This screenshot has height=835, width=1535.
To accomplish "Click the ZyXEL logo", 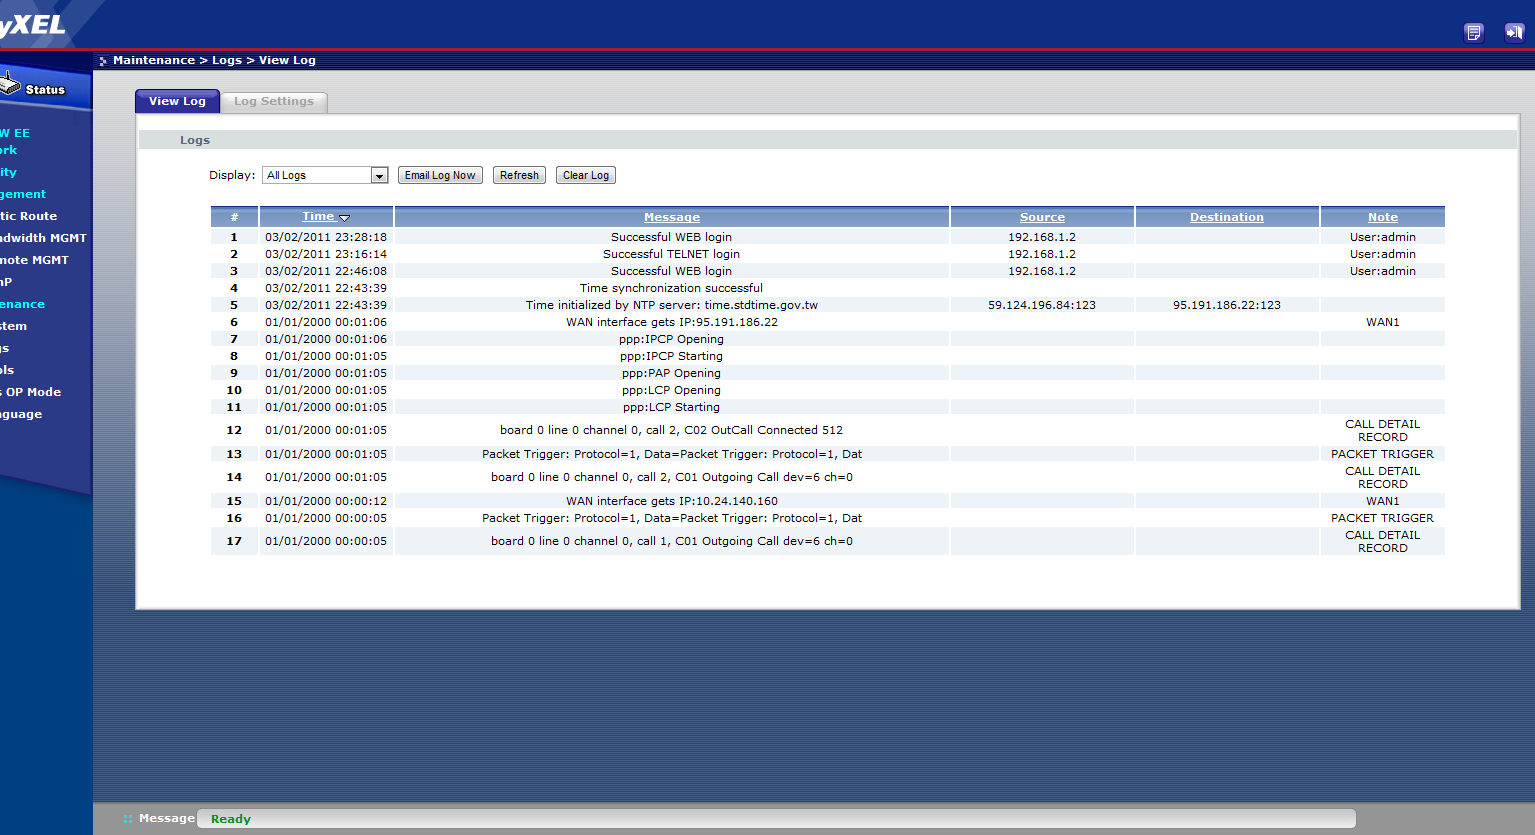I will 33,24.
